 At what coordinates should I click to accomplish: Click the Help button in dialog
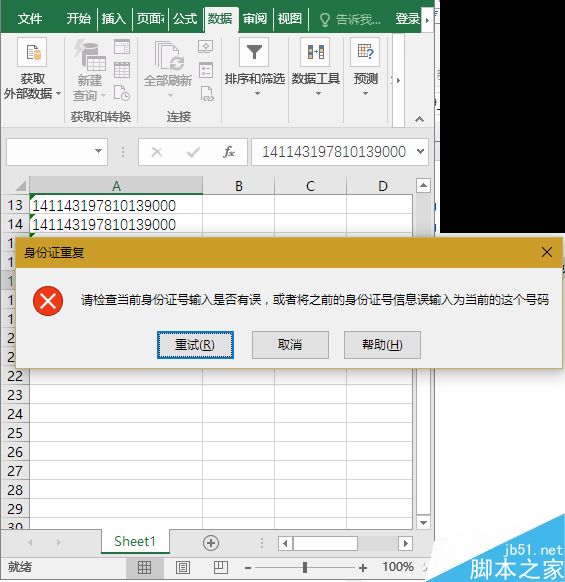[x=382, y=345]
